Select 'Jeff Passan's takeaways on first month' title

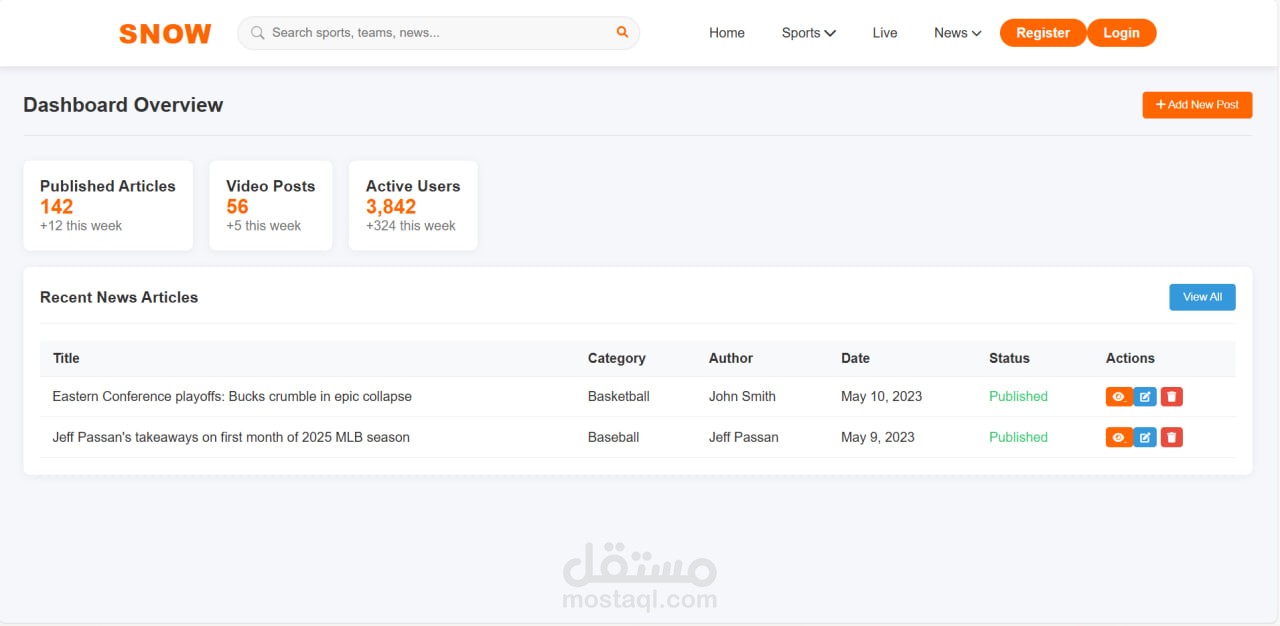[x=231, y=437]
